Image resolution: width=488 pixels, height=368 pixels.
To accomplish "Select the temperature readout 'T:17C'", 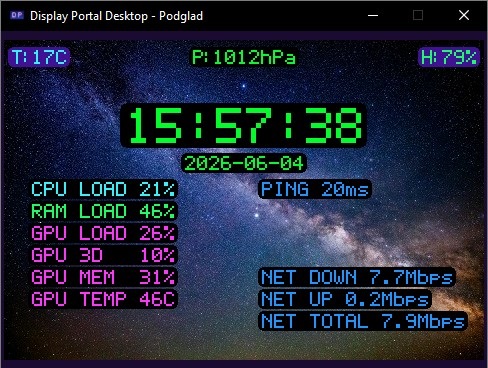I will tap(39, 57).
